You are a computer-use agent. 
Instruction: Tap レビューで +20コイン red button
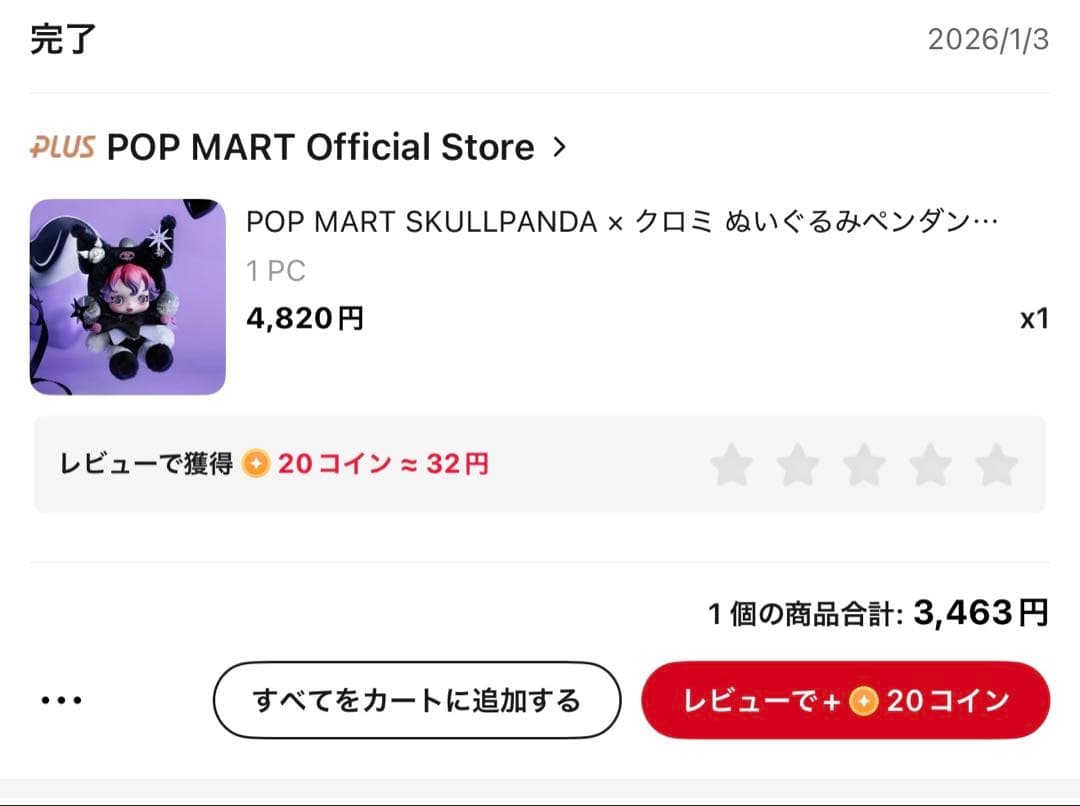tap(847, 700)
